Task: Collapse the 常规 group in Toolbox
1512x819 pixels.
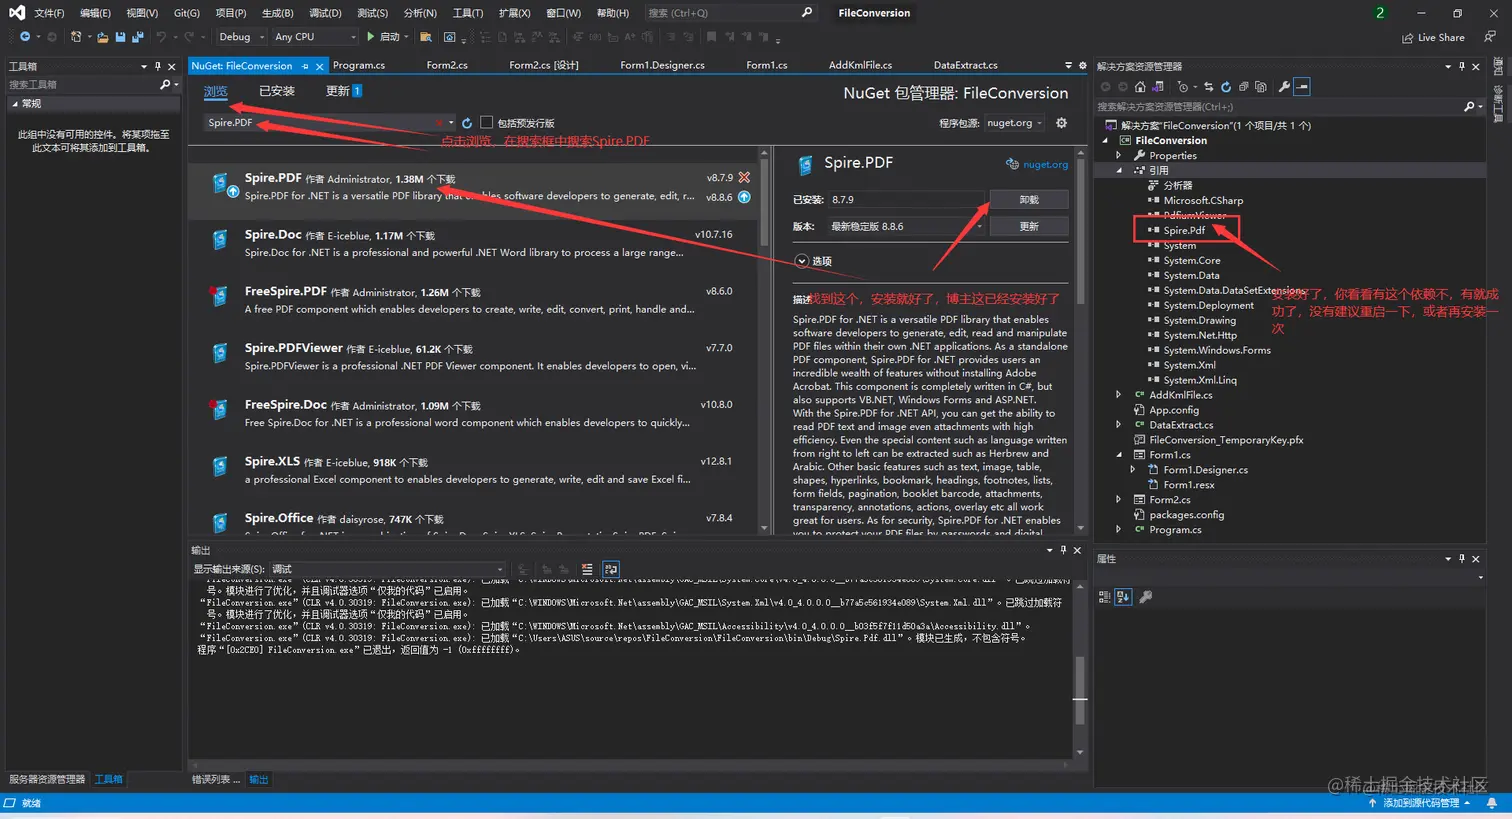Action: pyautogui.click(x=14, y=104)
